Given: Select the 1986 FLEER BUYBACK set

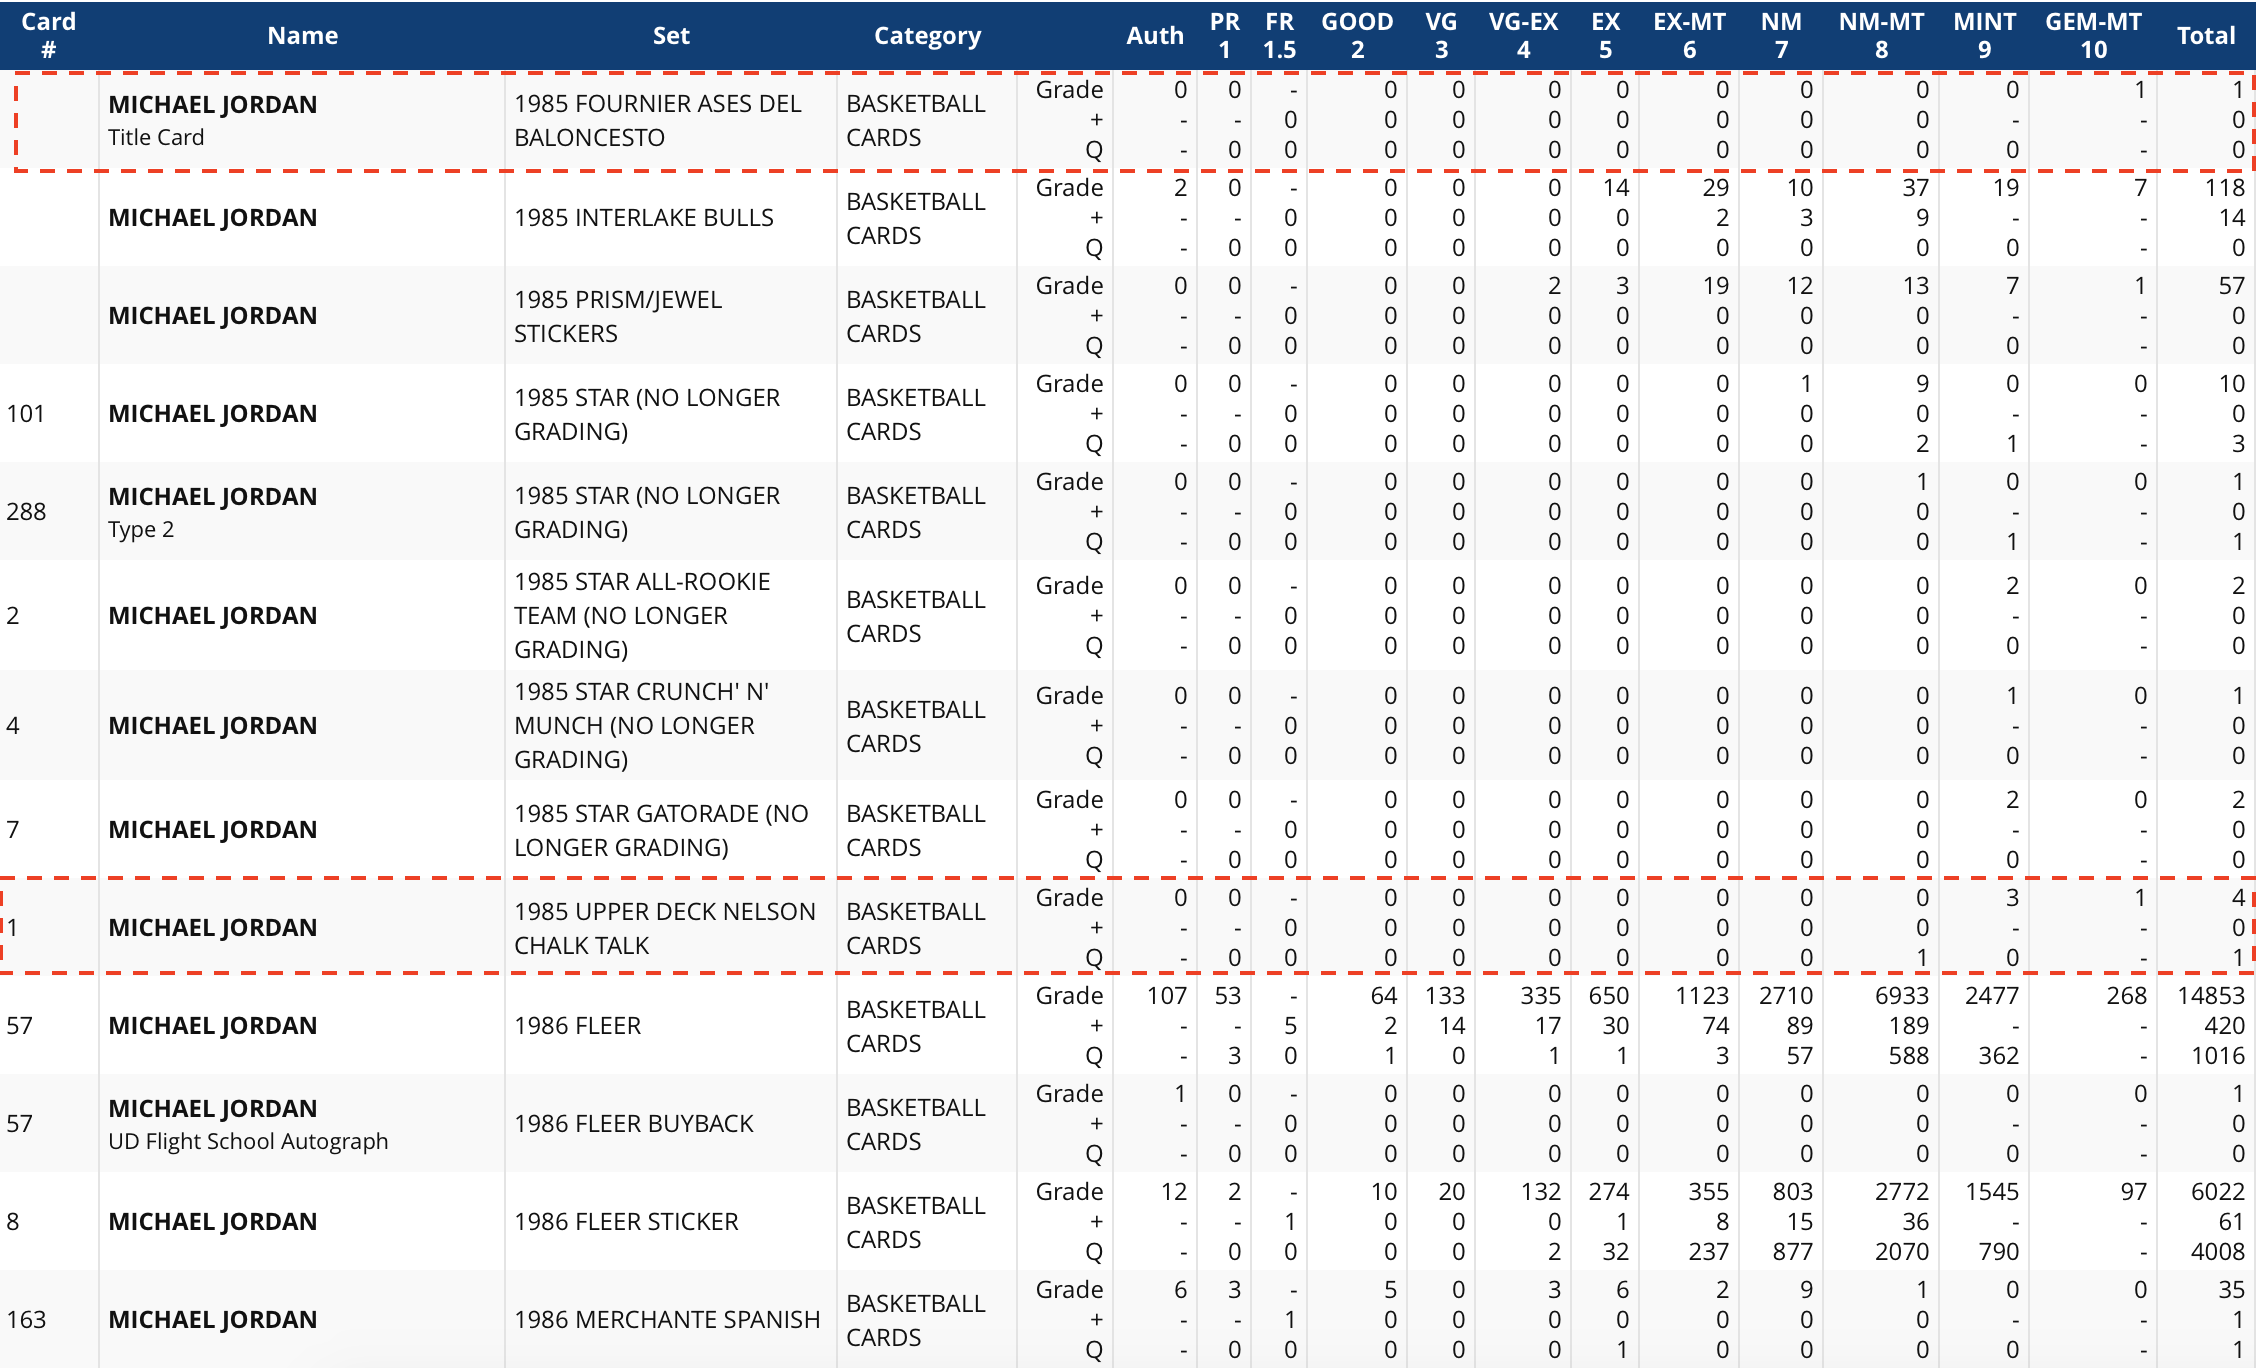Looking at the screenshot, I should [633, 1124].
